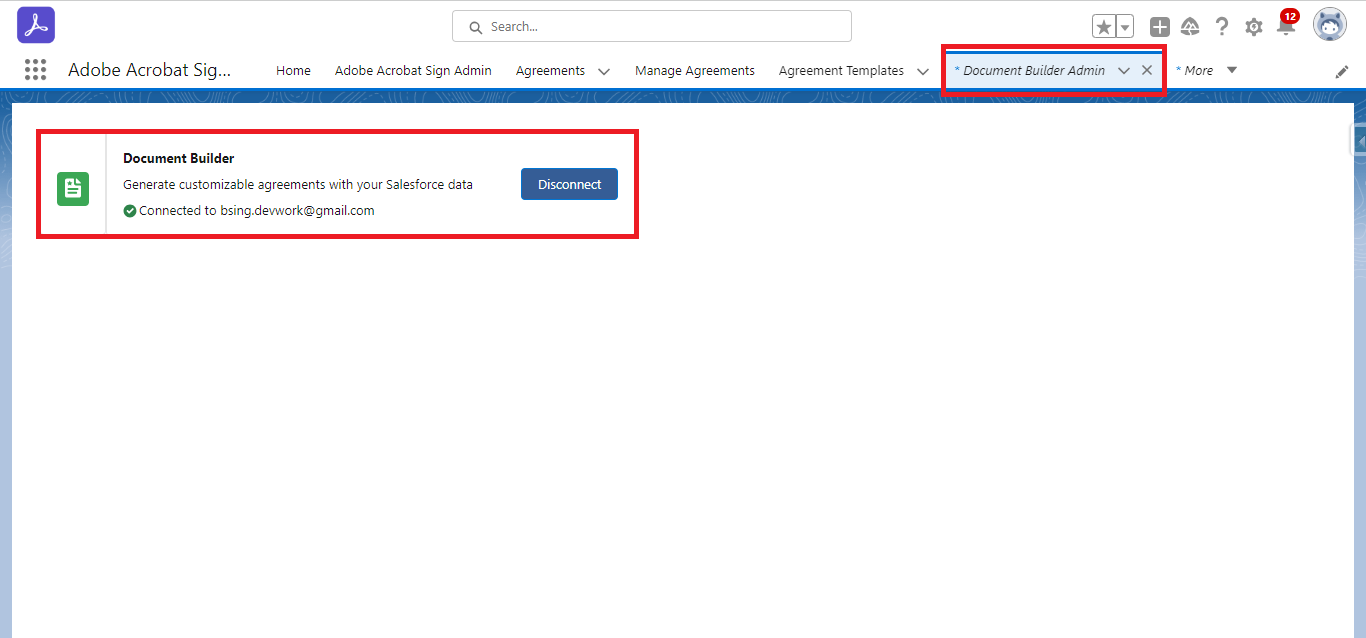The height and width of the screenshot is (638, 1366).
Task: Open the Setup gear menu
Action: 1254,27
